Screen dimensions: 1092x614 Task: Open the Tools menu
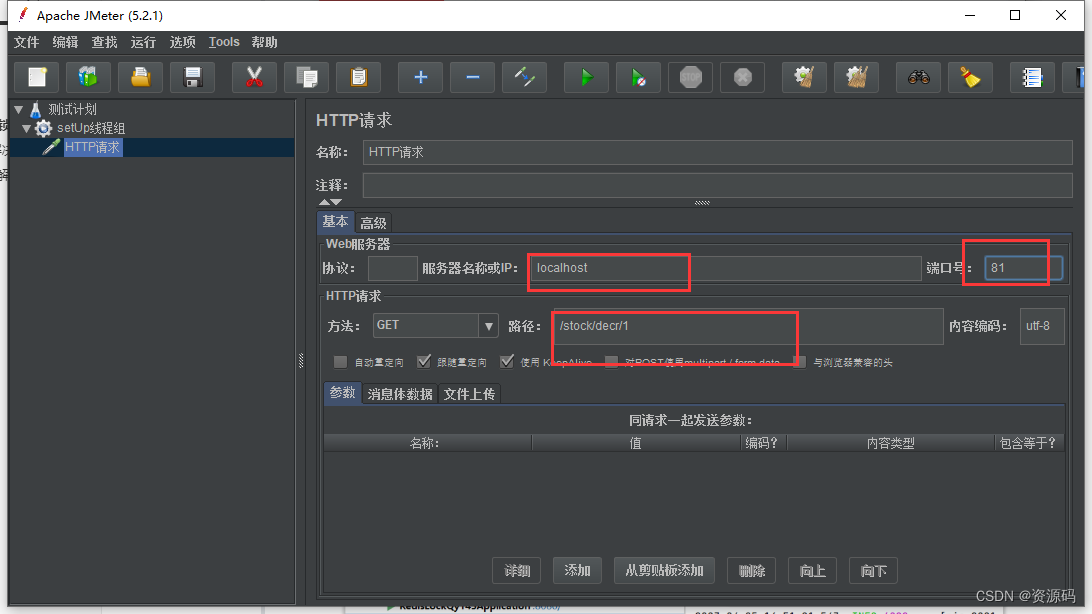point(224,42)
